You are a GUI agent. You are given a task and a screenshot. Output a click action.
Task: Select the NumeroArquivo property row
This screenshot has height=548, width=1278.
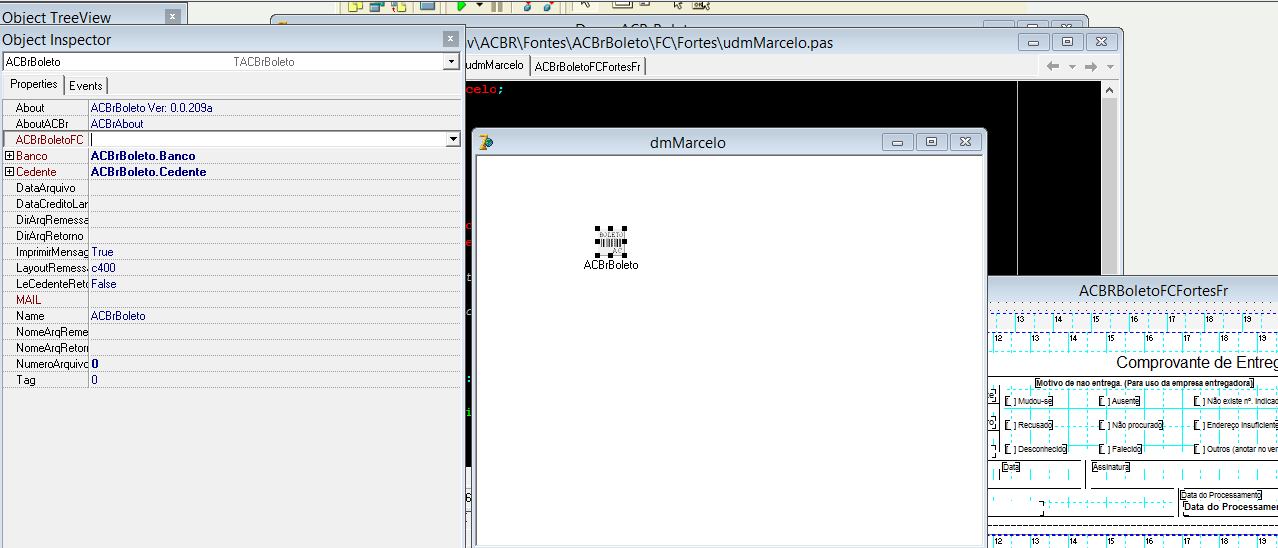tap(232, 364)
